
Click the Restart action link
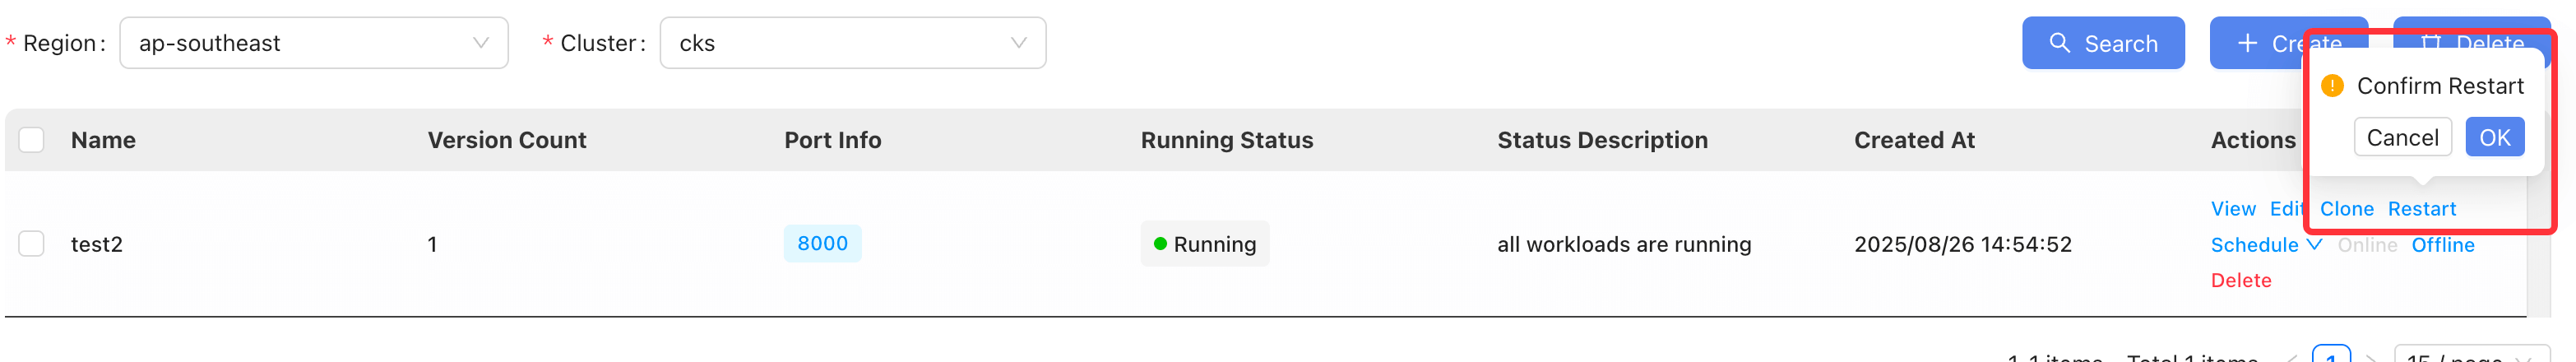point(2421,209)
